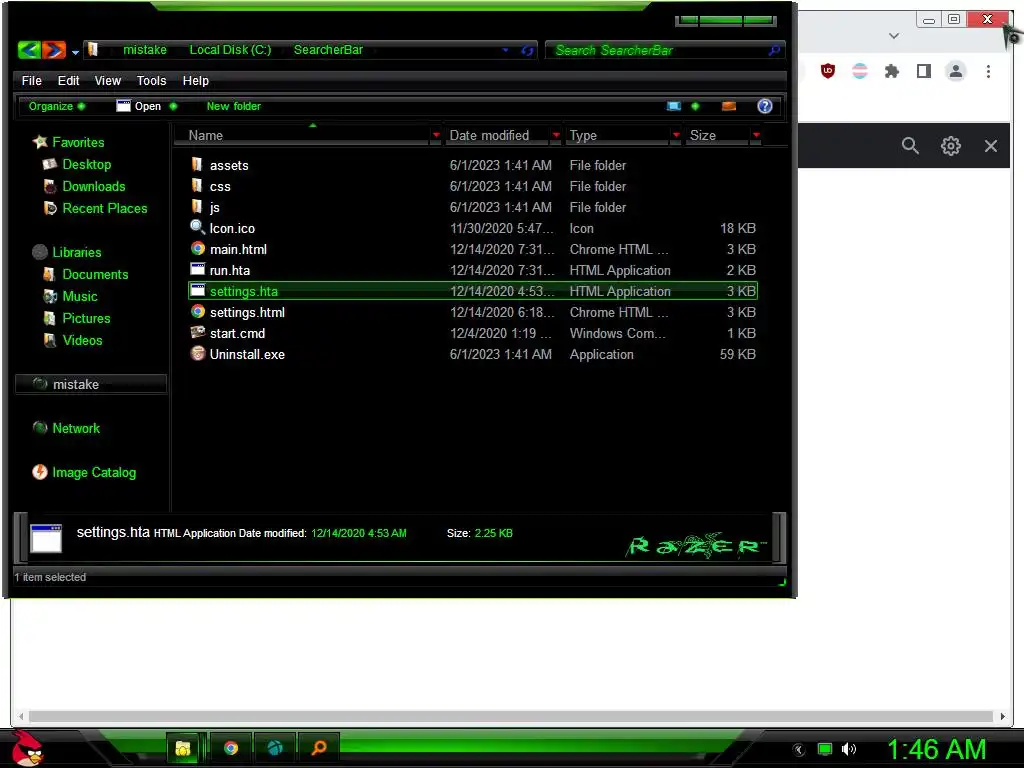Toggle Chrome side panel icon
The height and width of the screenshot is (768, 1024).
click(x=923, y=71)
